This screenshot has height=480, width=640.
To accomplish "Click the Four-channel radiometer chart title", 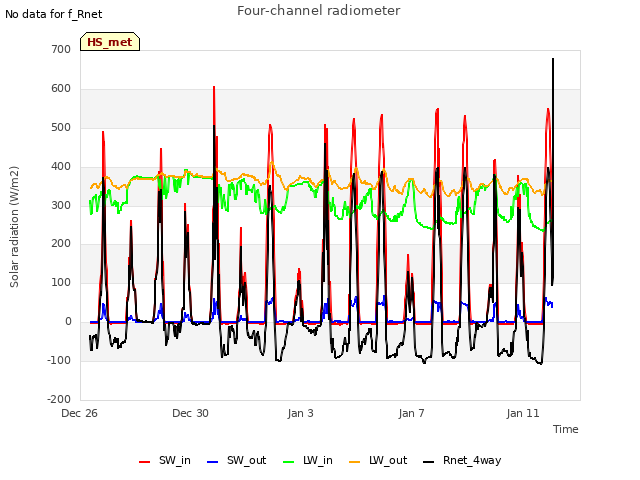I will pos(318,10).
